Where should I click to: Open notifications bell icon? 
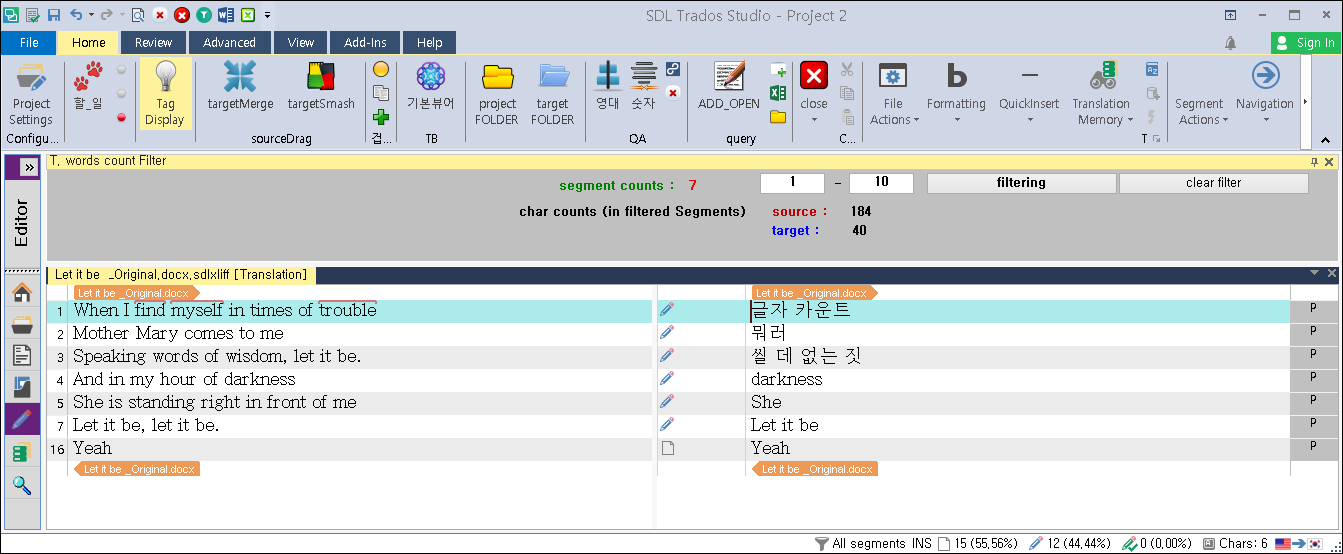[1230, 43]
